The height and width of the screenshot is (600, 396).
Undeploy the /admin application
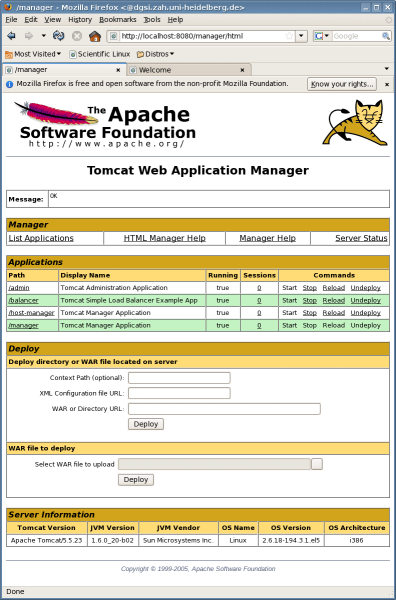[x=365, y=288]
